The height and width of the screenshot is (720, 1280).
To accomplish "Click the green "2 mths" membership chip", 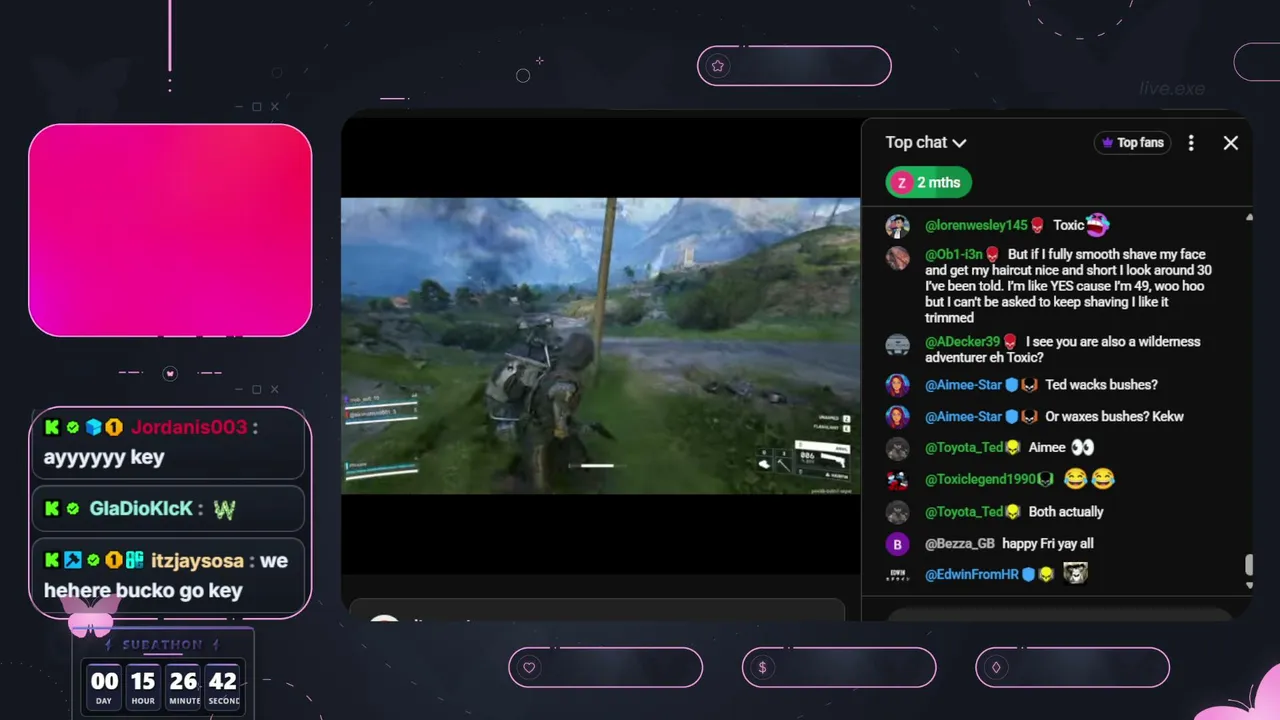I will [x=928, y=182].
